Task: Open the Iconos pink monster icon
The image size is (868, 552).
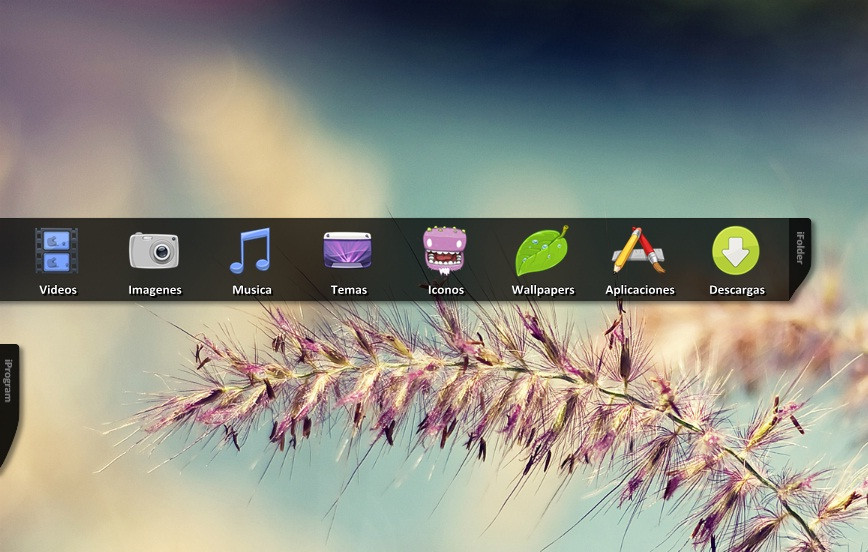Action: tap(445, 250)
